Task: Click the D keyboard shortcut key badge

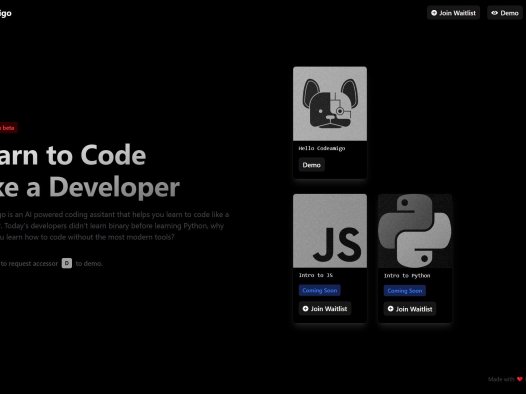Action: pyautogui.click(x=67, y=263)
